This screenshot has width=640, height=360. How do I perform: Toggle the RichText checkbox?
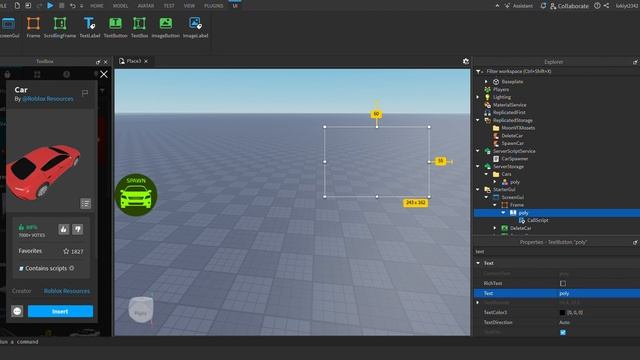563,283
